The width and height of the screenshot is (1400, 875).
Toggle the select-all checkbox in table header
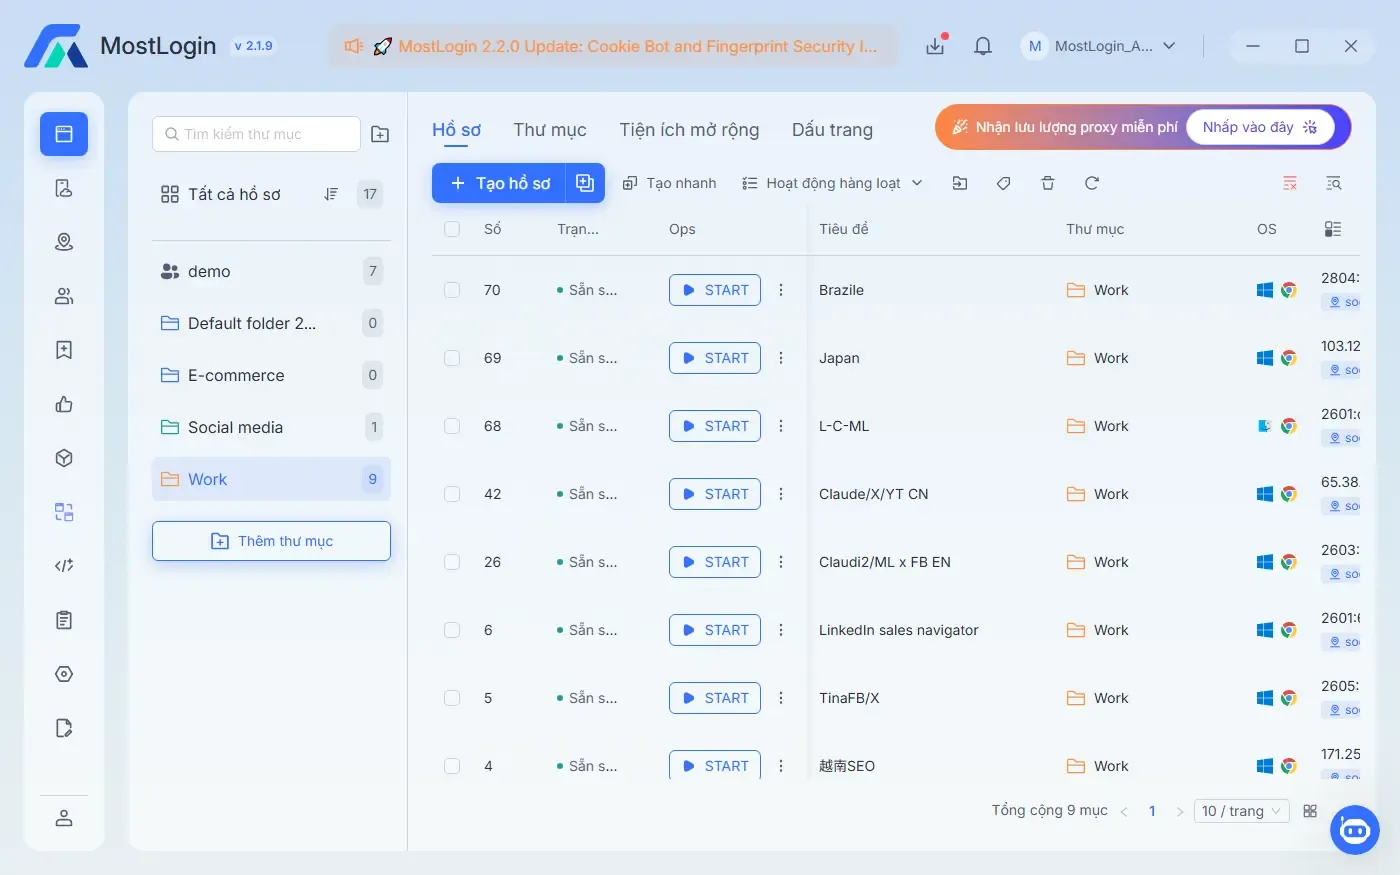coord(452,229)
